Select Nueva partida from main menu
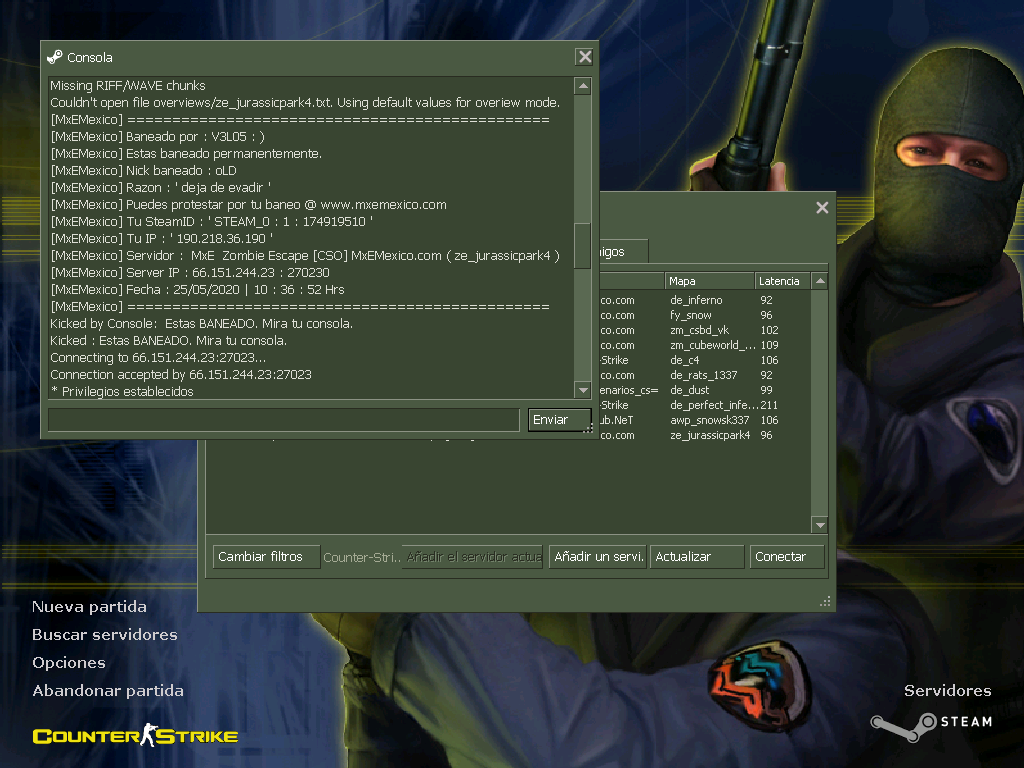1024x768 pixels. [x=89, y=607]
